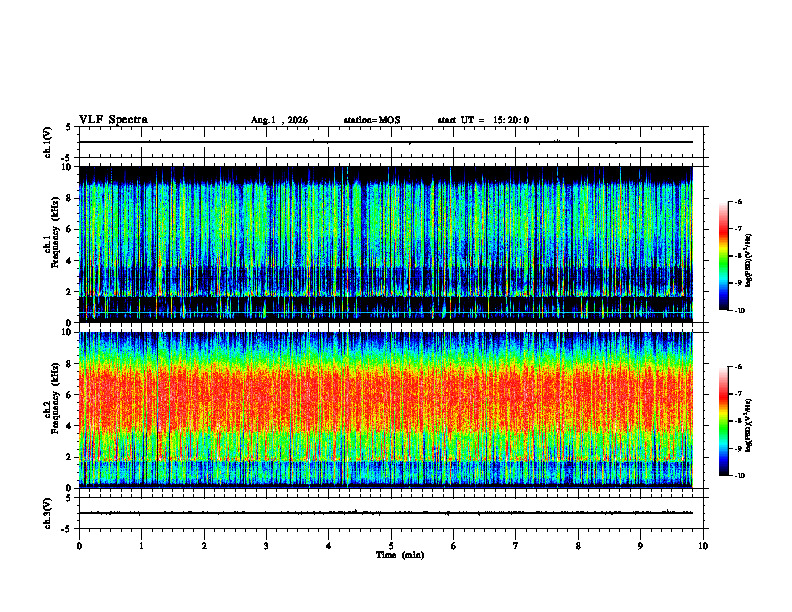Viewport: 792px width, 612px height.
Task: Click ch.2 frequency tick label "6"
Action: click(x=69, y=395)
